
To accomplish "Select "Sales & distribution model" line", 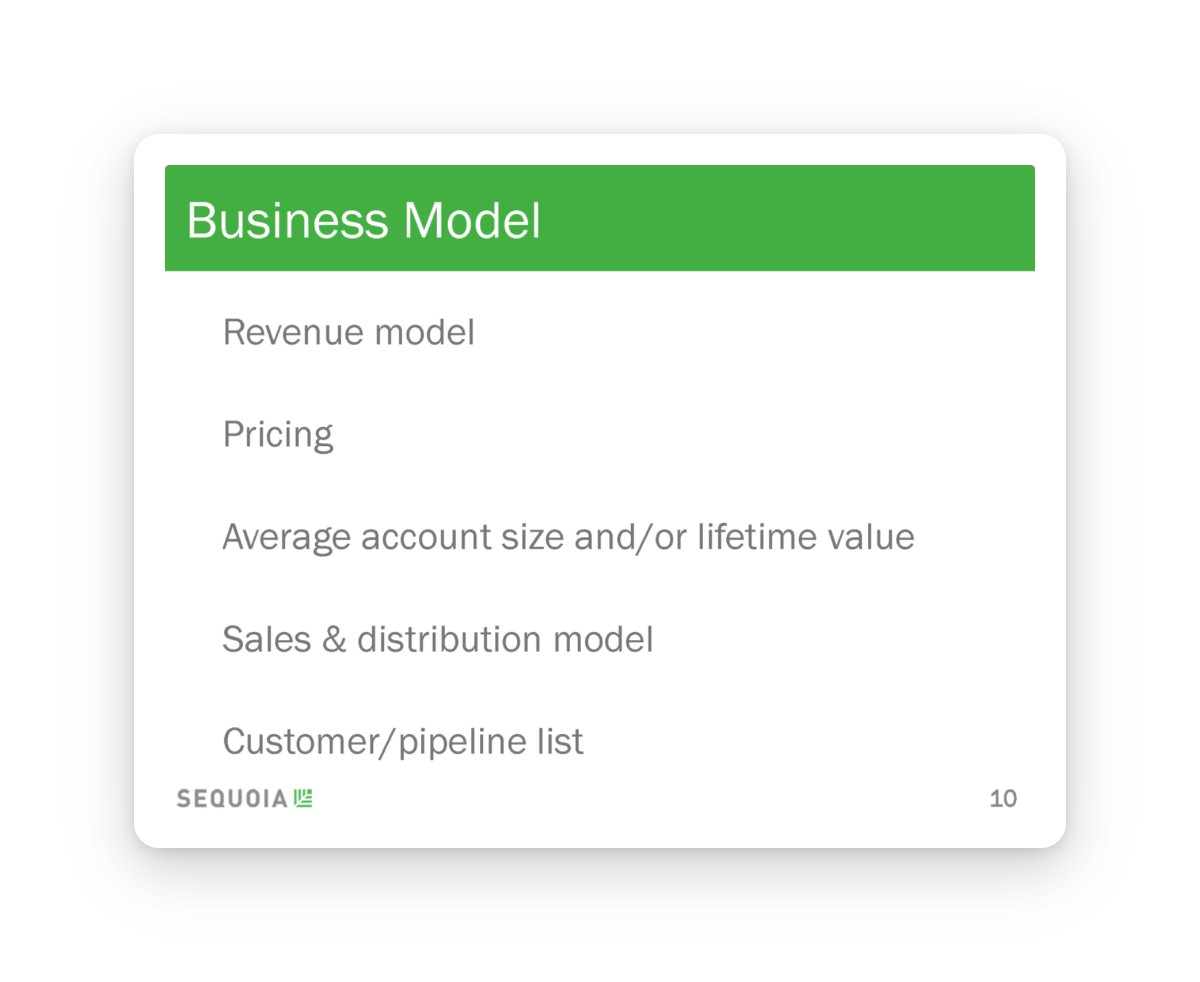I will [x=437, y=639].
